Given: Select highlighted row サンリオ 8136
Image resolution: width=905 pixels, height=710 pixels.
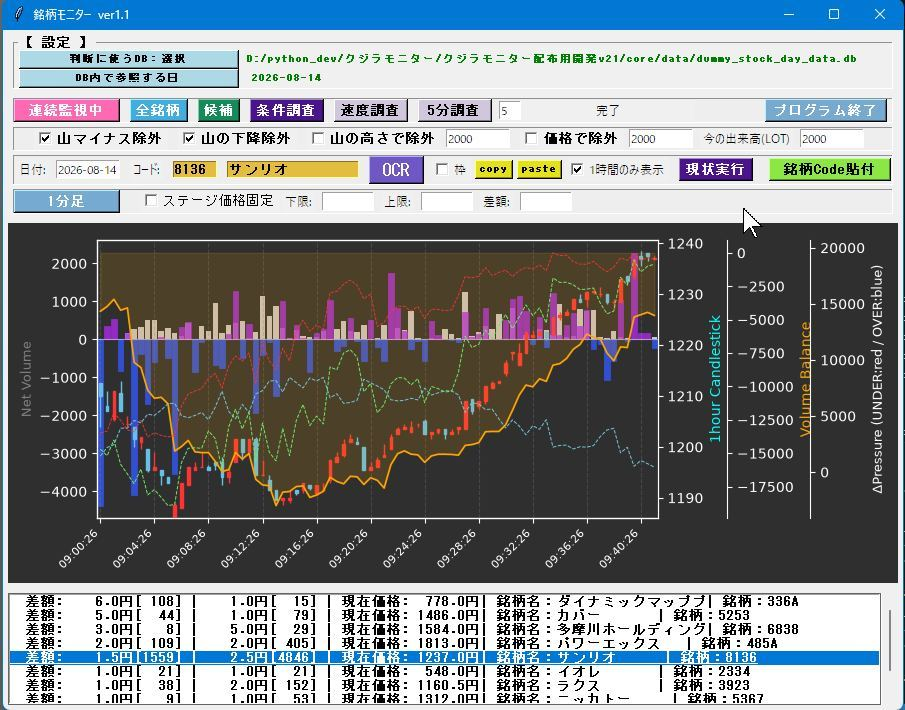Looking at the screenshot, I should (444, 657).
